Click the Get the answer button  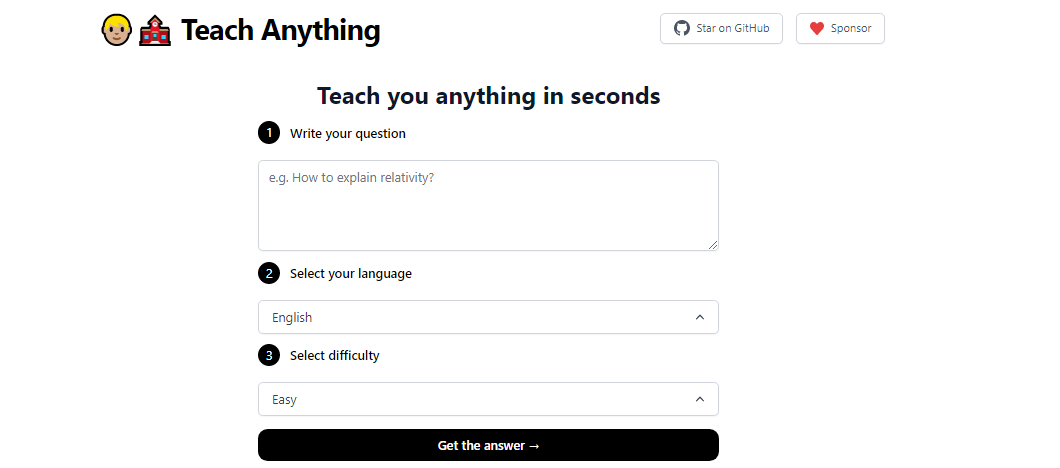pos(488,445)
